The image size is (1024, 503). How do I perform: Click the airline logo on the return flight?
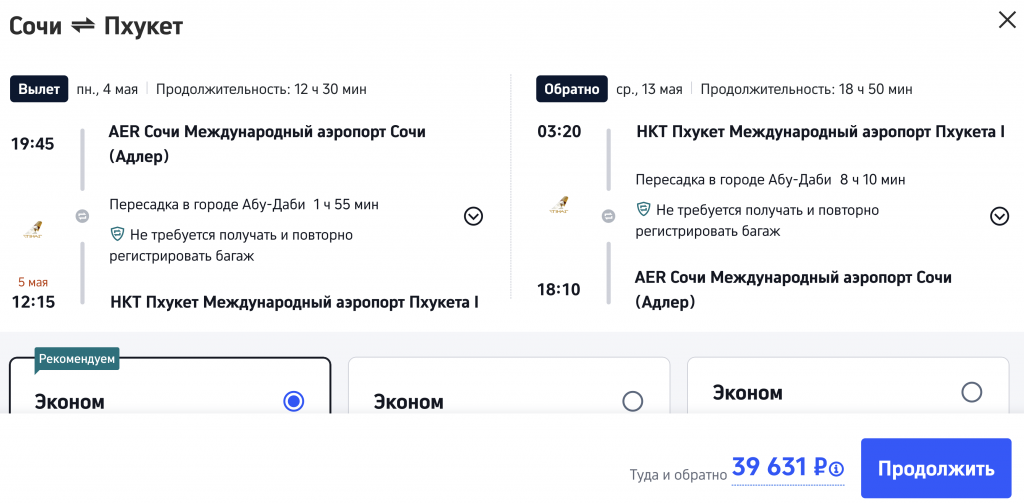point(559,207)
